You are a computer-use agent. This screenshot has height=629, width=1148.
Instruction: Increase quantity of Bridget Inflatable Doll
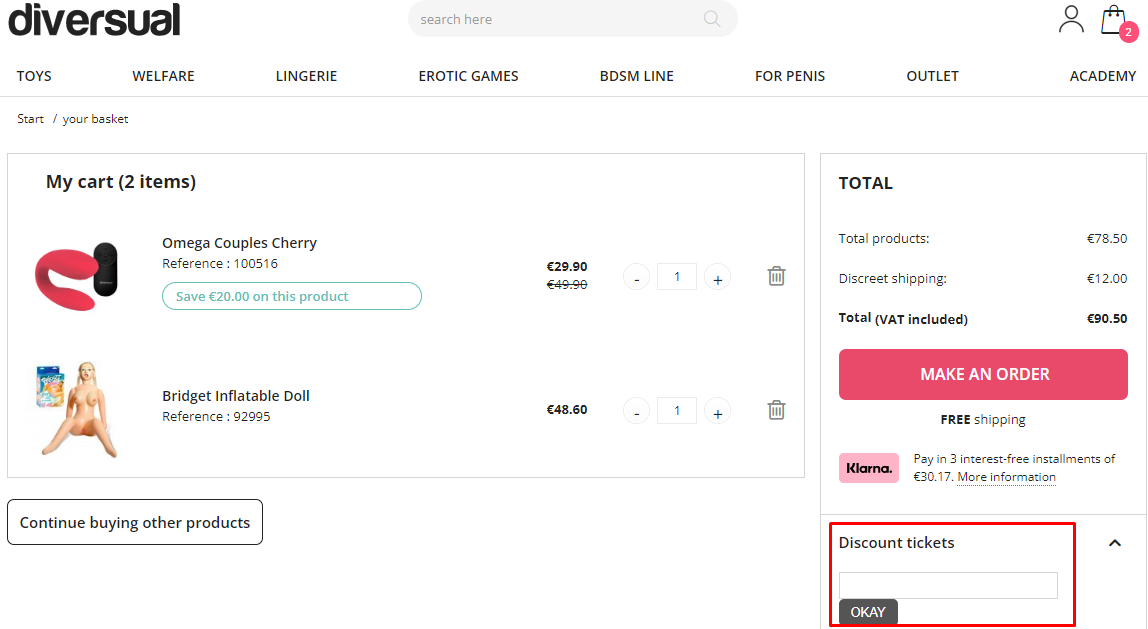718,412
